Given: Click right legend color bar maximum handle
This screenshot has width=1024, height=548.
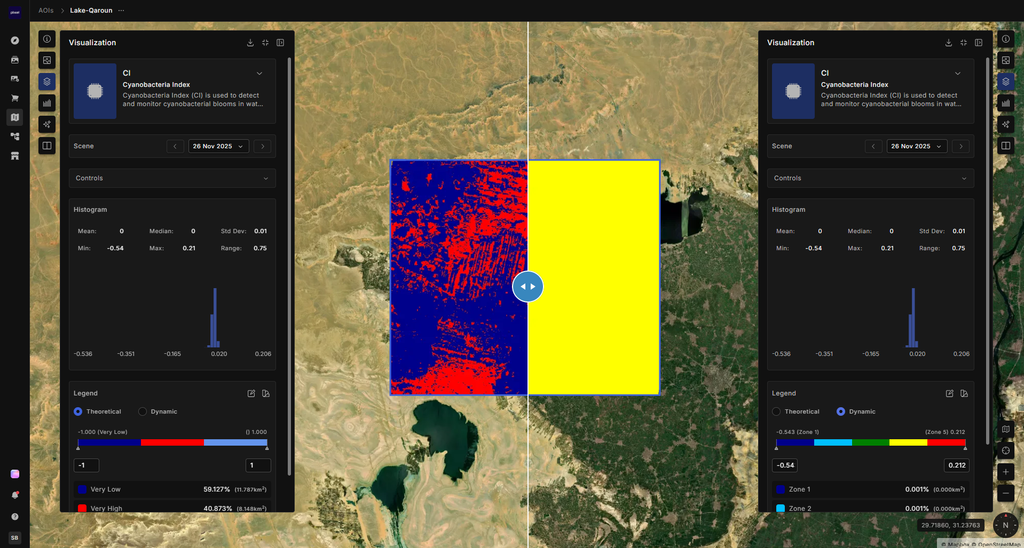Looking at the screenshot, I should coord(965,448).
